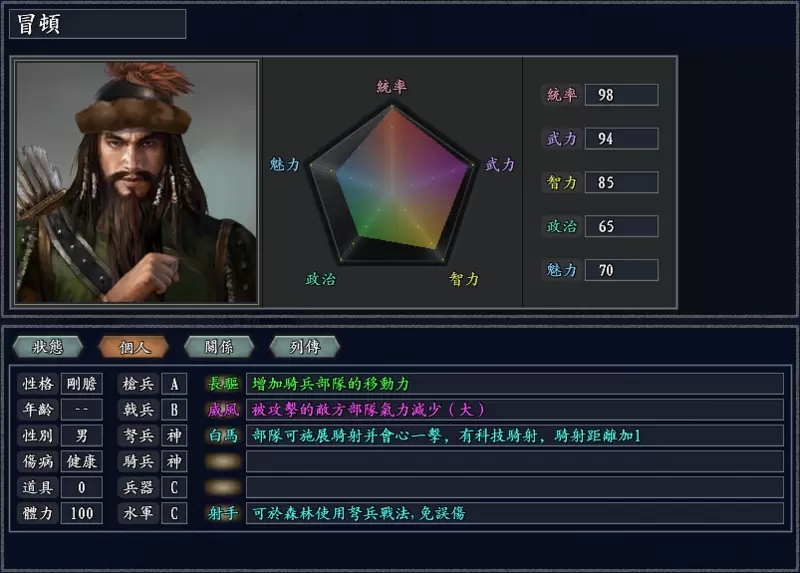
Task: Click the 體力 value 100
Action: coord(82,513)
